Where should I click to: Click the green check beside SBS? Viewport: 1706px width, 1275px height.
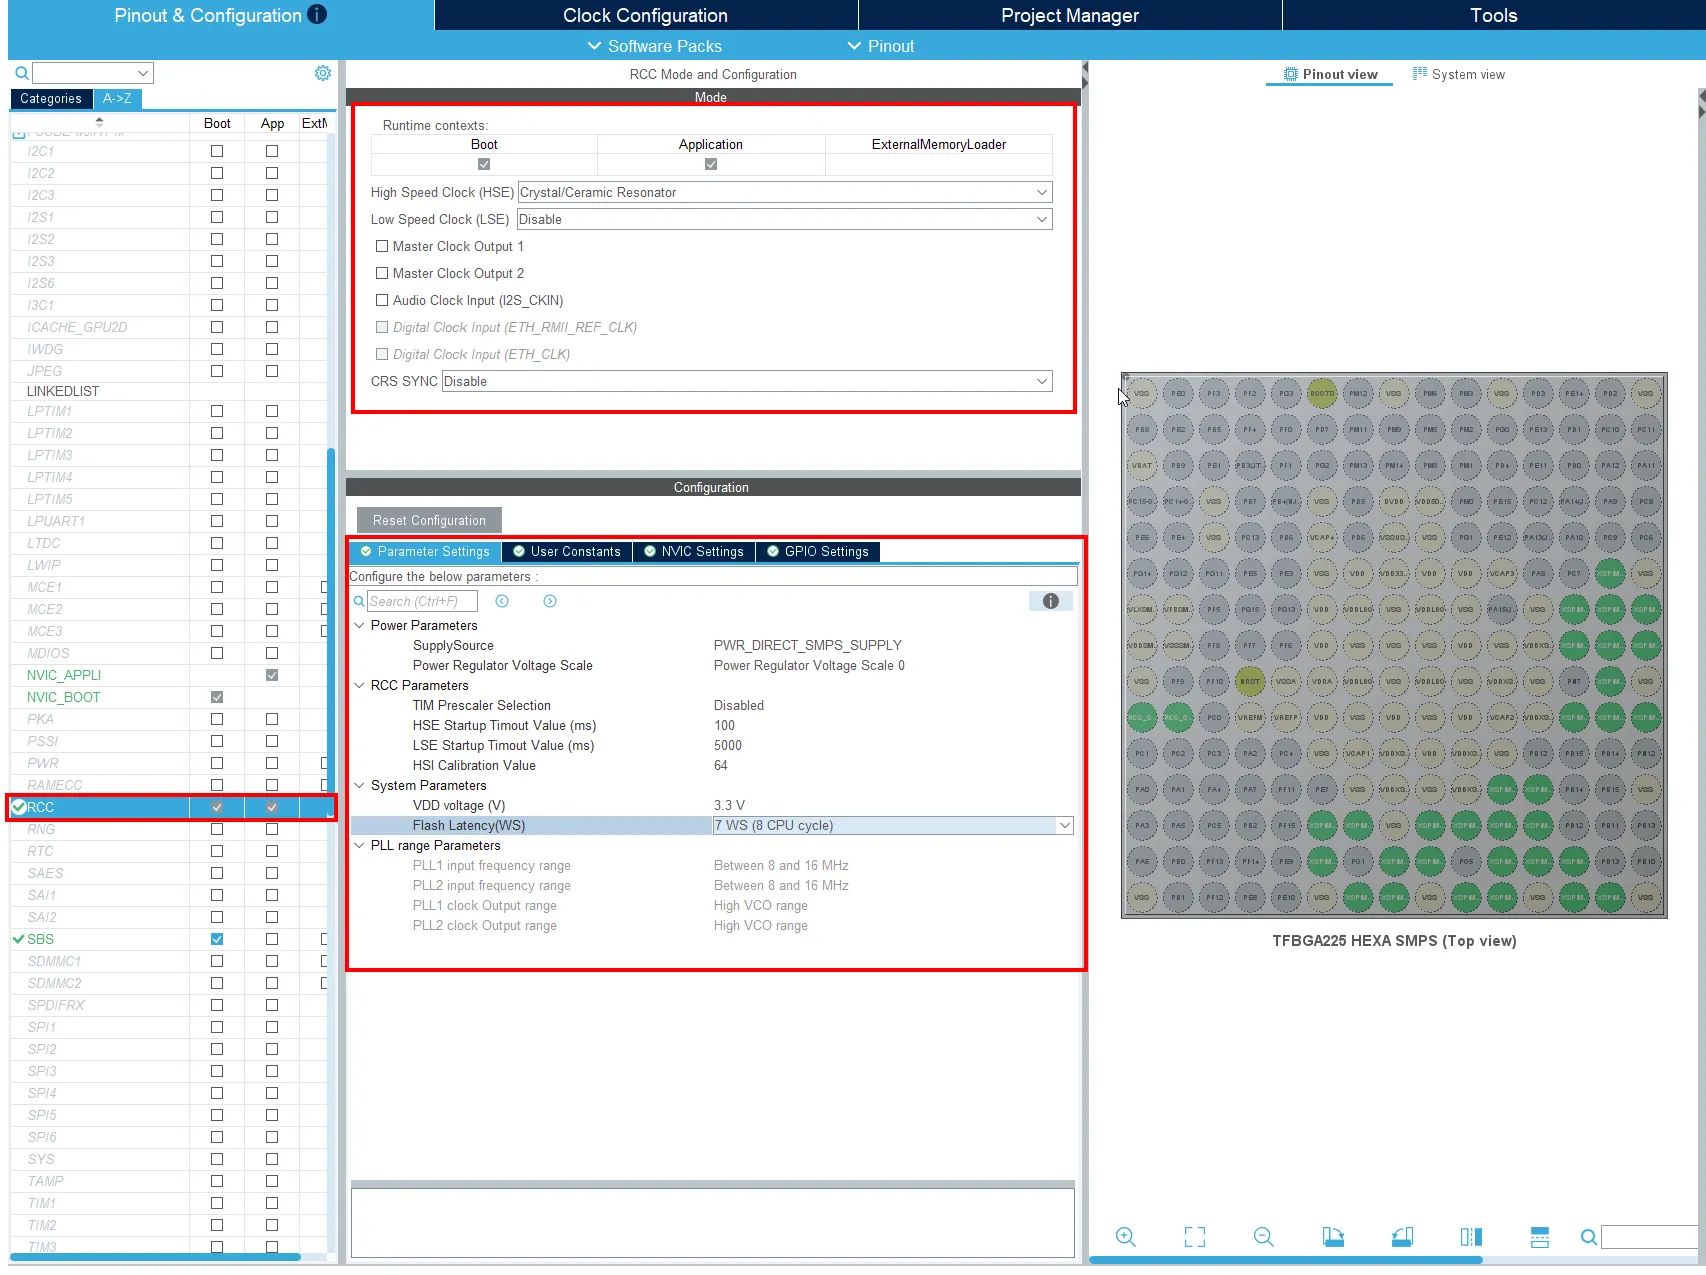coord(18,939)
